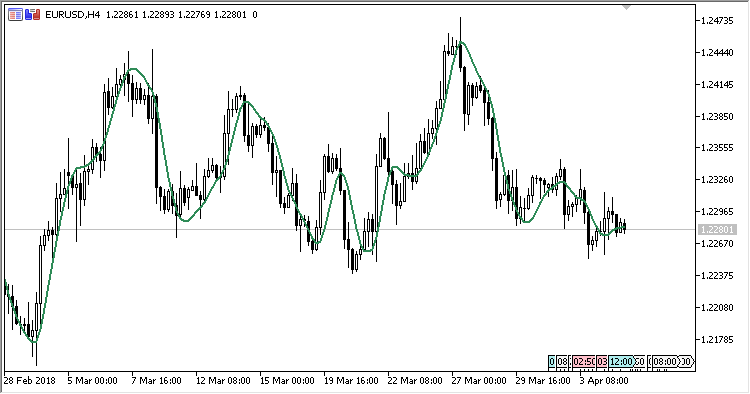Screen dimensions: 750x394
Task: Click the price scale value 1.23850
Action: coord(717,116)
